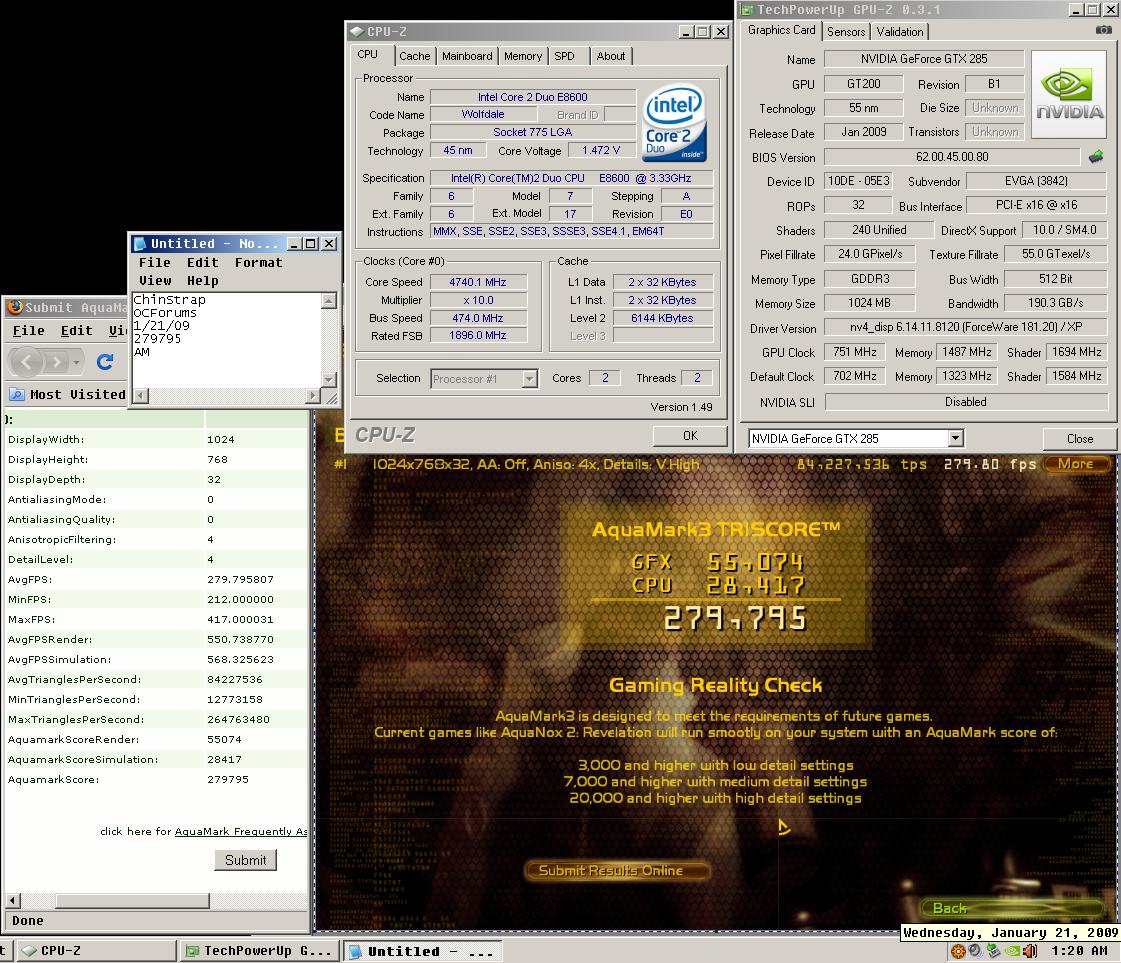Click the Back button in AquaMark3
This screenshot has width=1121, height=963.
click(1011, 908)
